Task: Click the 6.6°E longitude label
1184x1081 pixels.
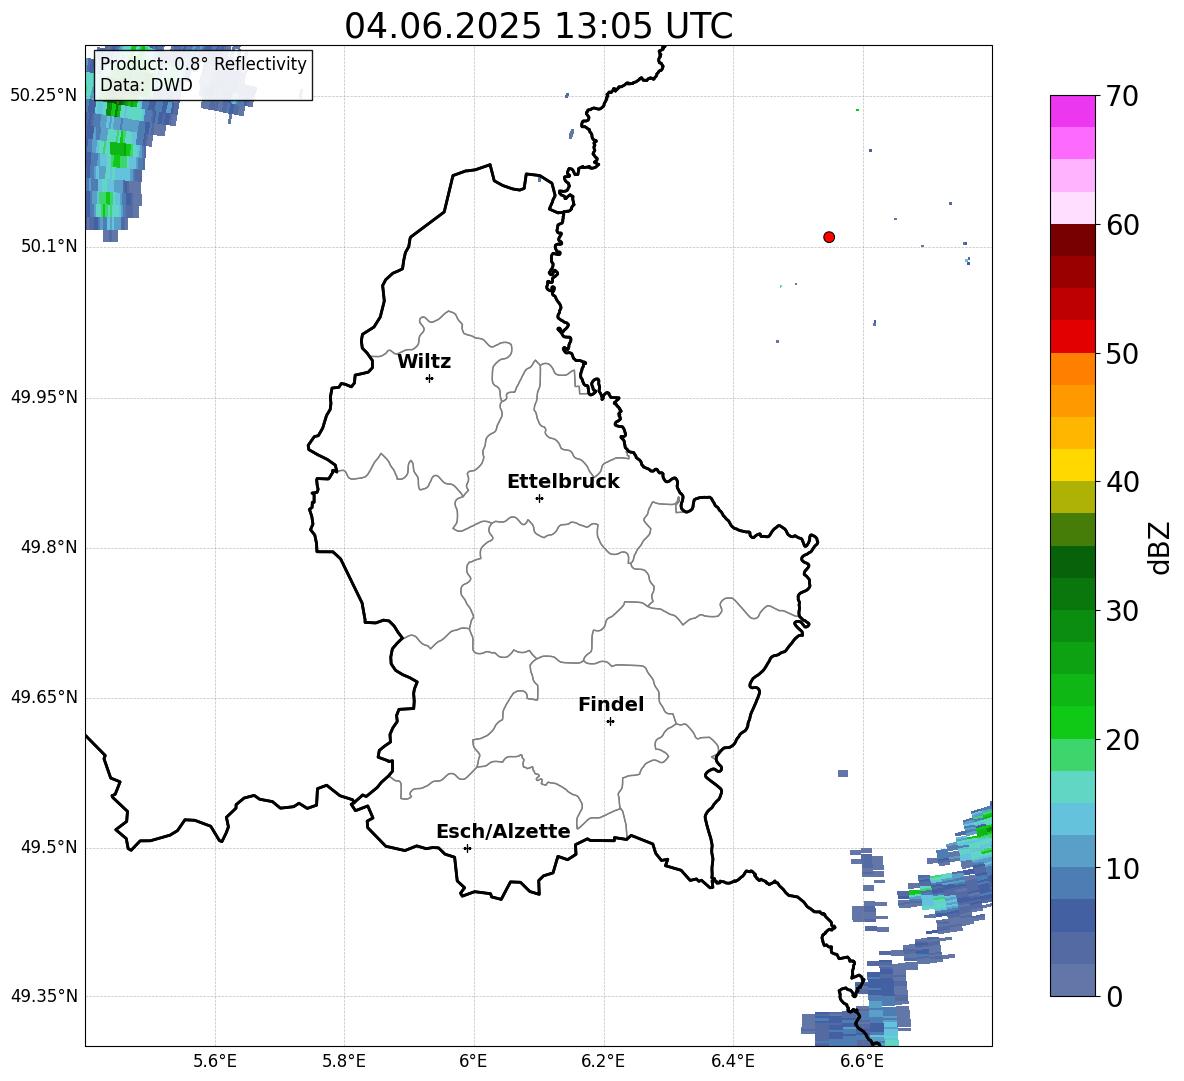Action: click(862, 1061)
